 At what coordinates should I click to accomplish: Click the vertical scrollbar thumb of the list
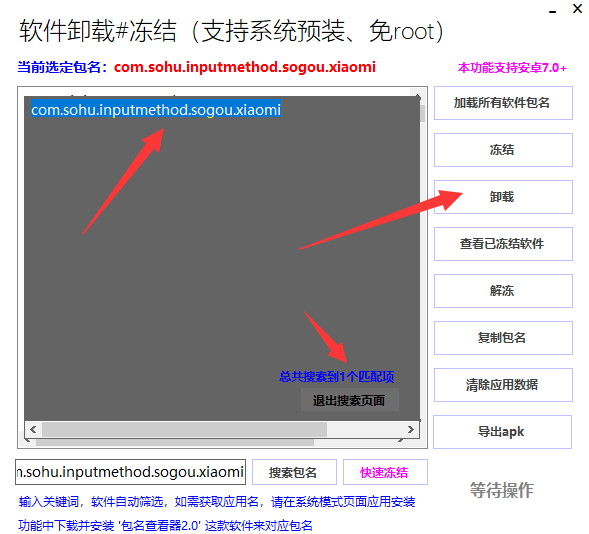423,114
